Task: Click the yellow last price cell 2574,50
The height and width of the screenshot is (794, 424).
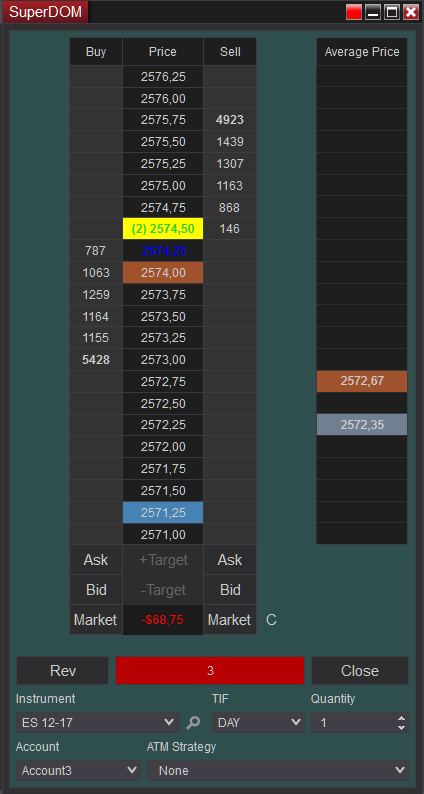Action: (x=163, y=229)
